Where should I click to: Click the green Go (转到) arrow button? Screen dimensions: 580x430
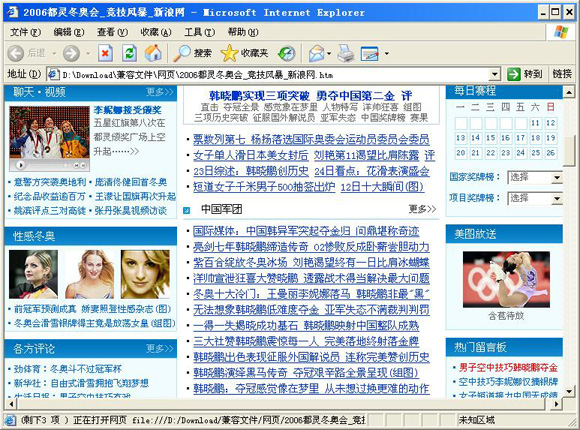(524, 74)
